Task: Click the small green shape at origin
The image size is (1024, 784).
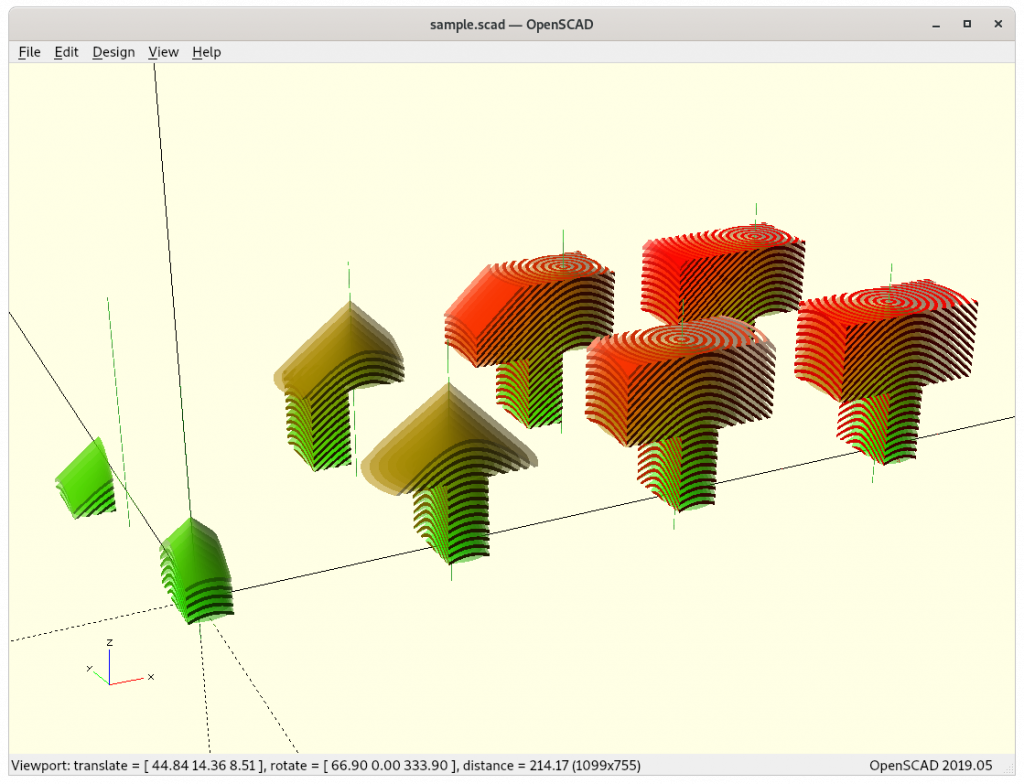Action: coord(197,572)
